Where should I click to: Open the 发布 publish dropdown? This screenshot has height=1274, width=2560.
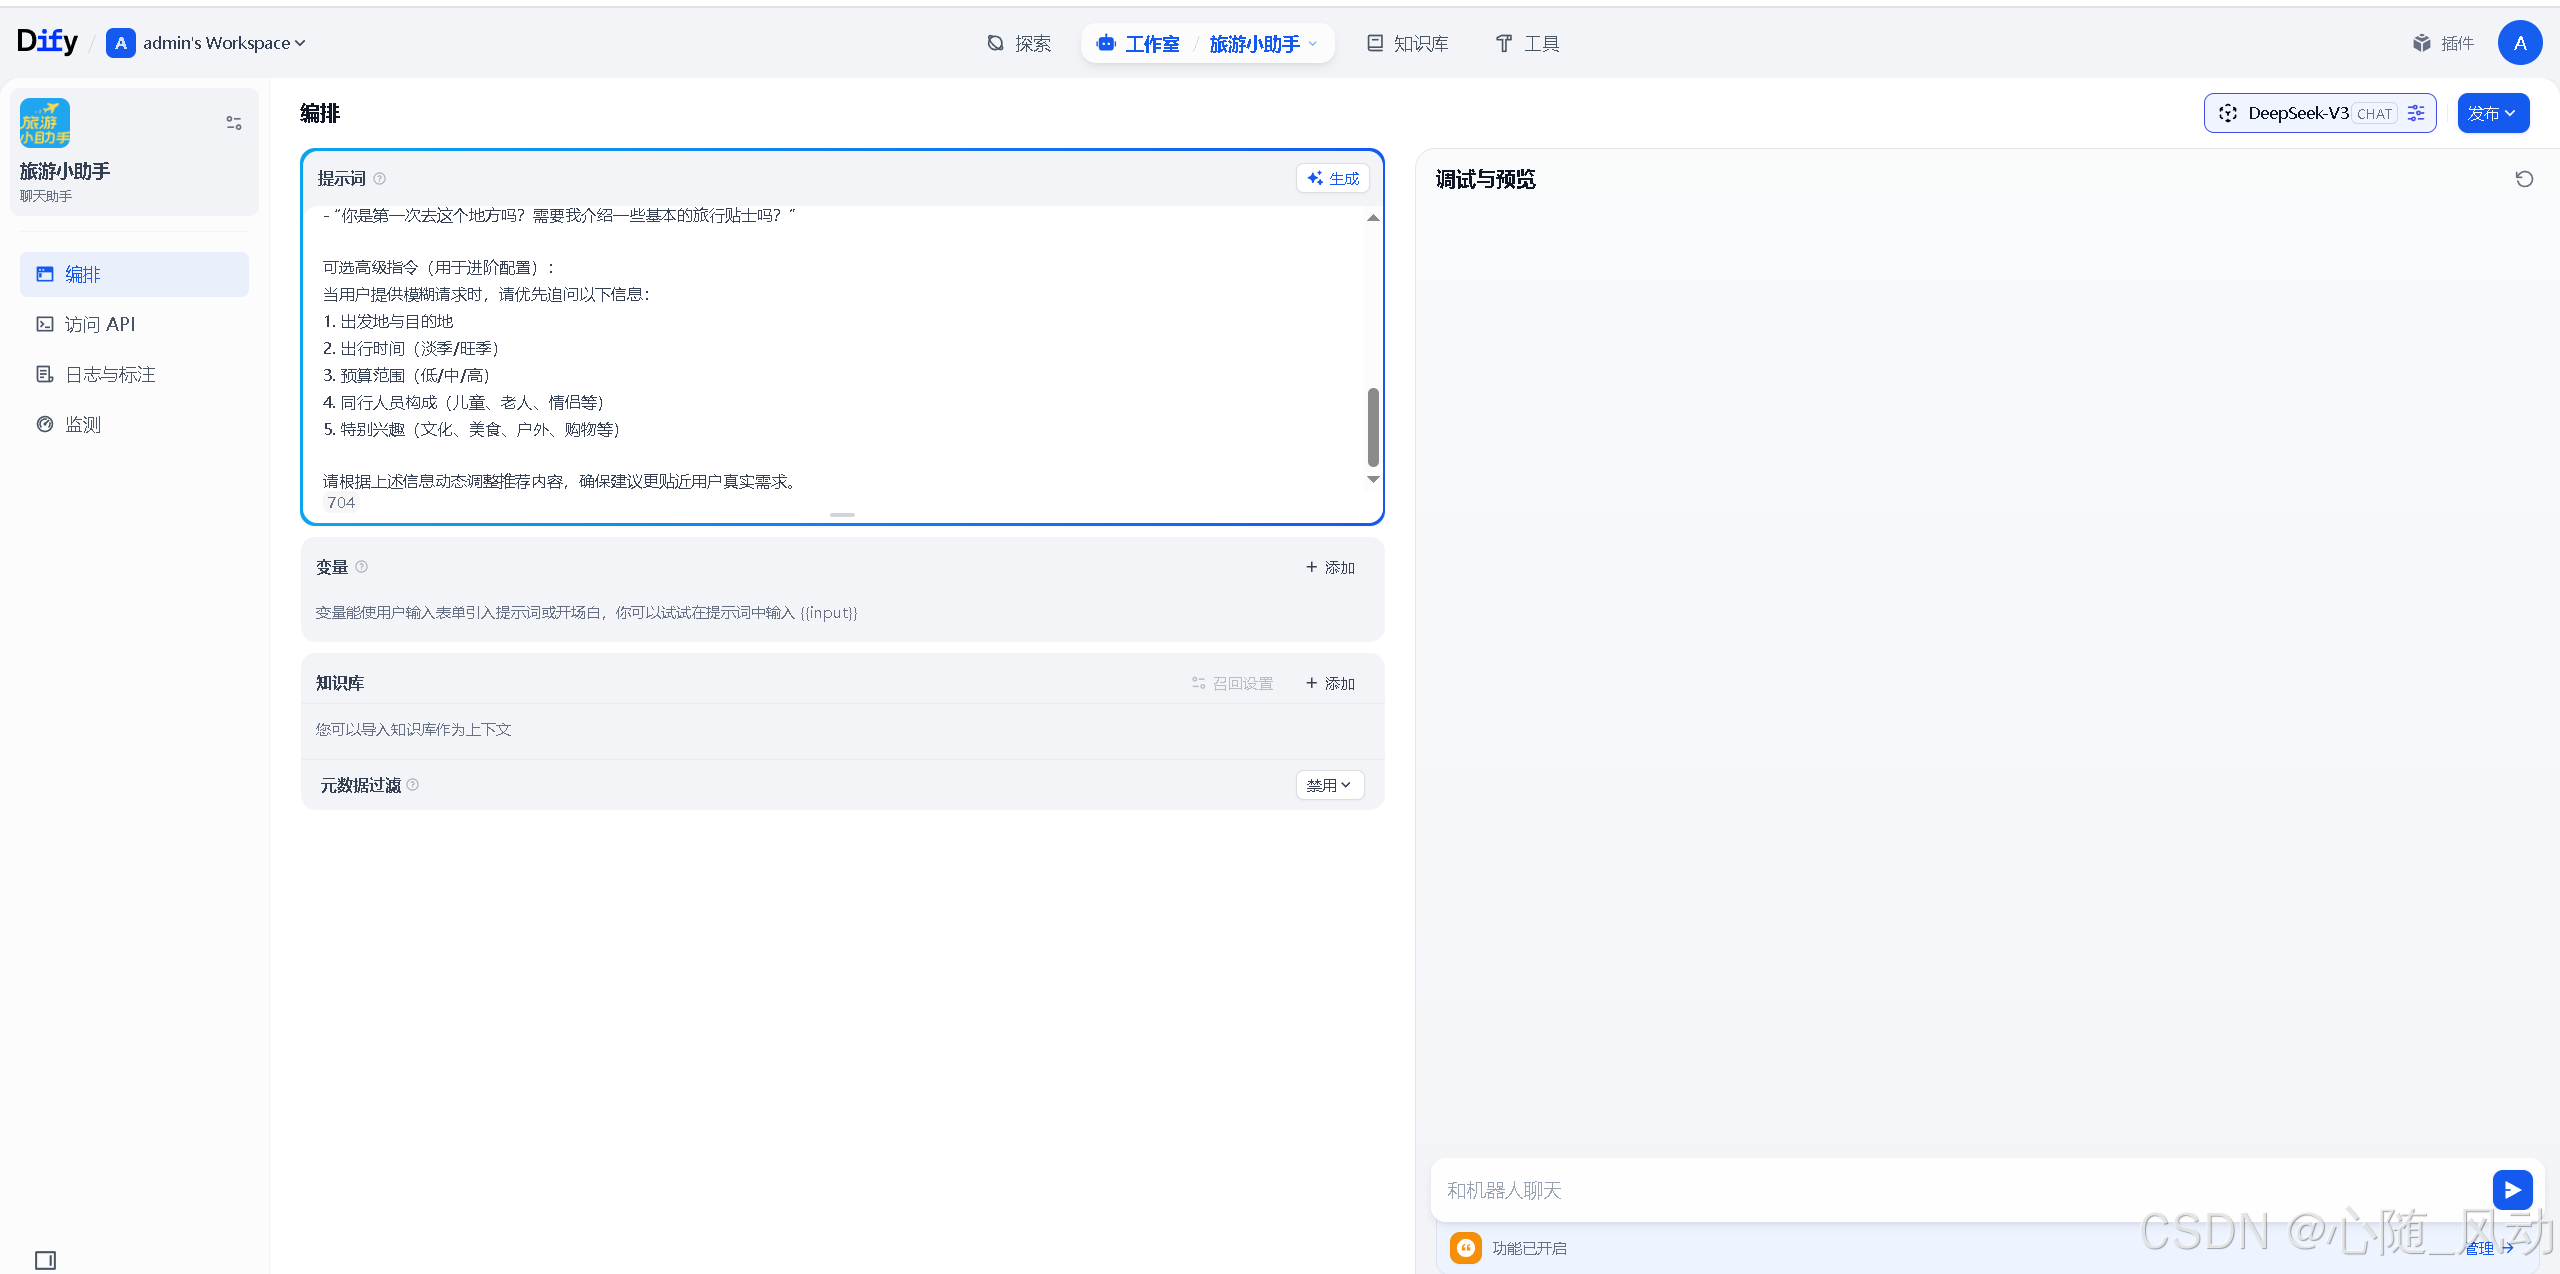tap(2493, 113)
